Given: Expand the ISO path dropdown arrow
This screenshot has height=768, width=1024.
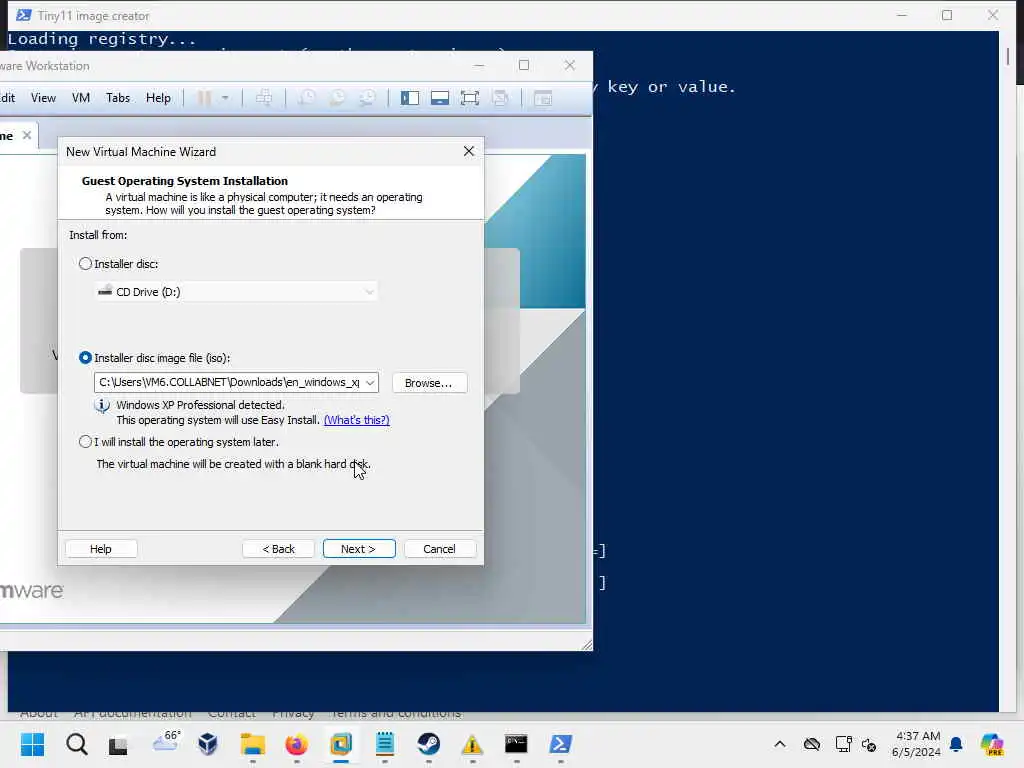Looking at the screenshot, I should pyautogui.click(x=370, y=383).
